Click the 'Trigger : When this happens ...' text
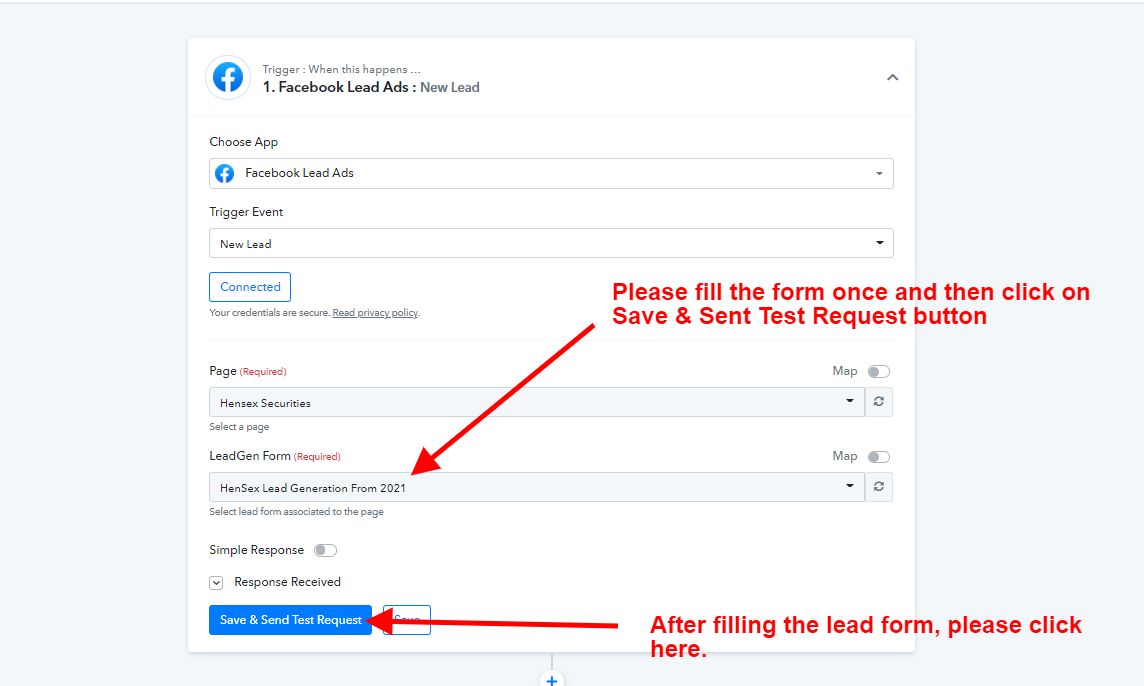Viewport: 1144px width, 686px height. 341,69
